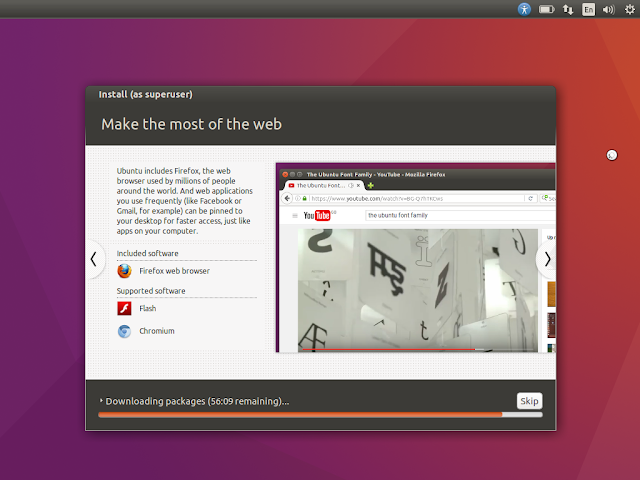
Task: Open the network connections indicator
Action: click(568, 9)
